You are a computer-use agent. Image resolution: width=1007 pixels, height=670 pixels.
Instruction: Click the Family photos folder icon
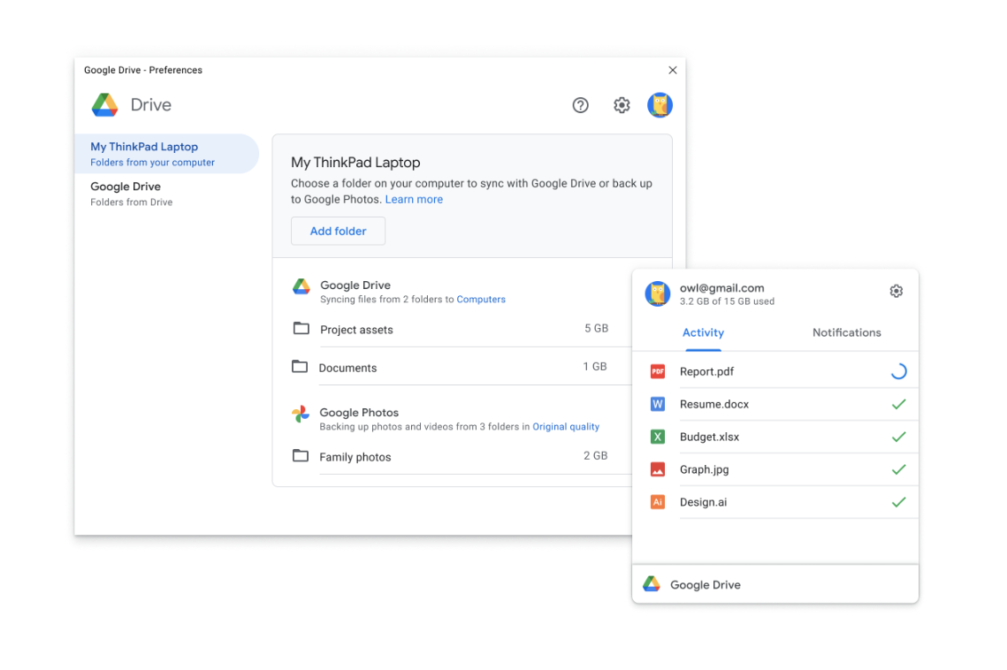pos(300,455)
